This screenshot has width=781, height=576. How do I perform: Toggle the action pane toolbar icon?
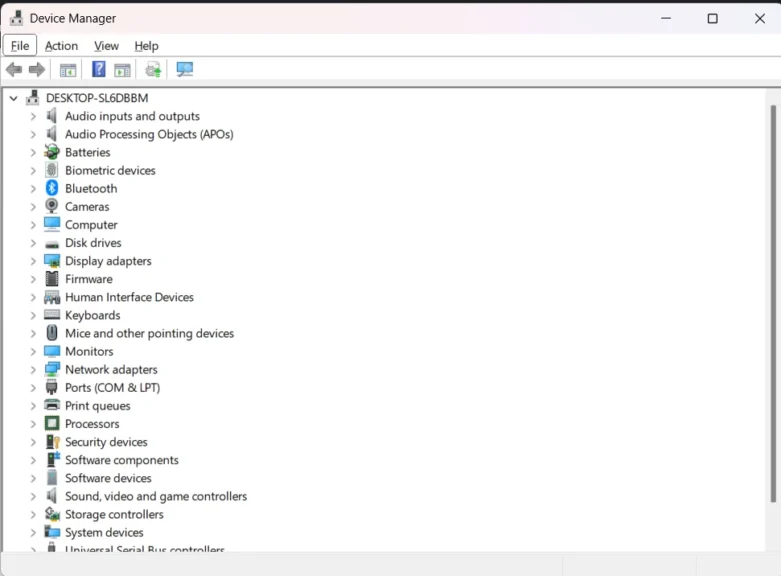click(122, 70)
